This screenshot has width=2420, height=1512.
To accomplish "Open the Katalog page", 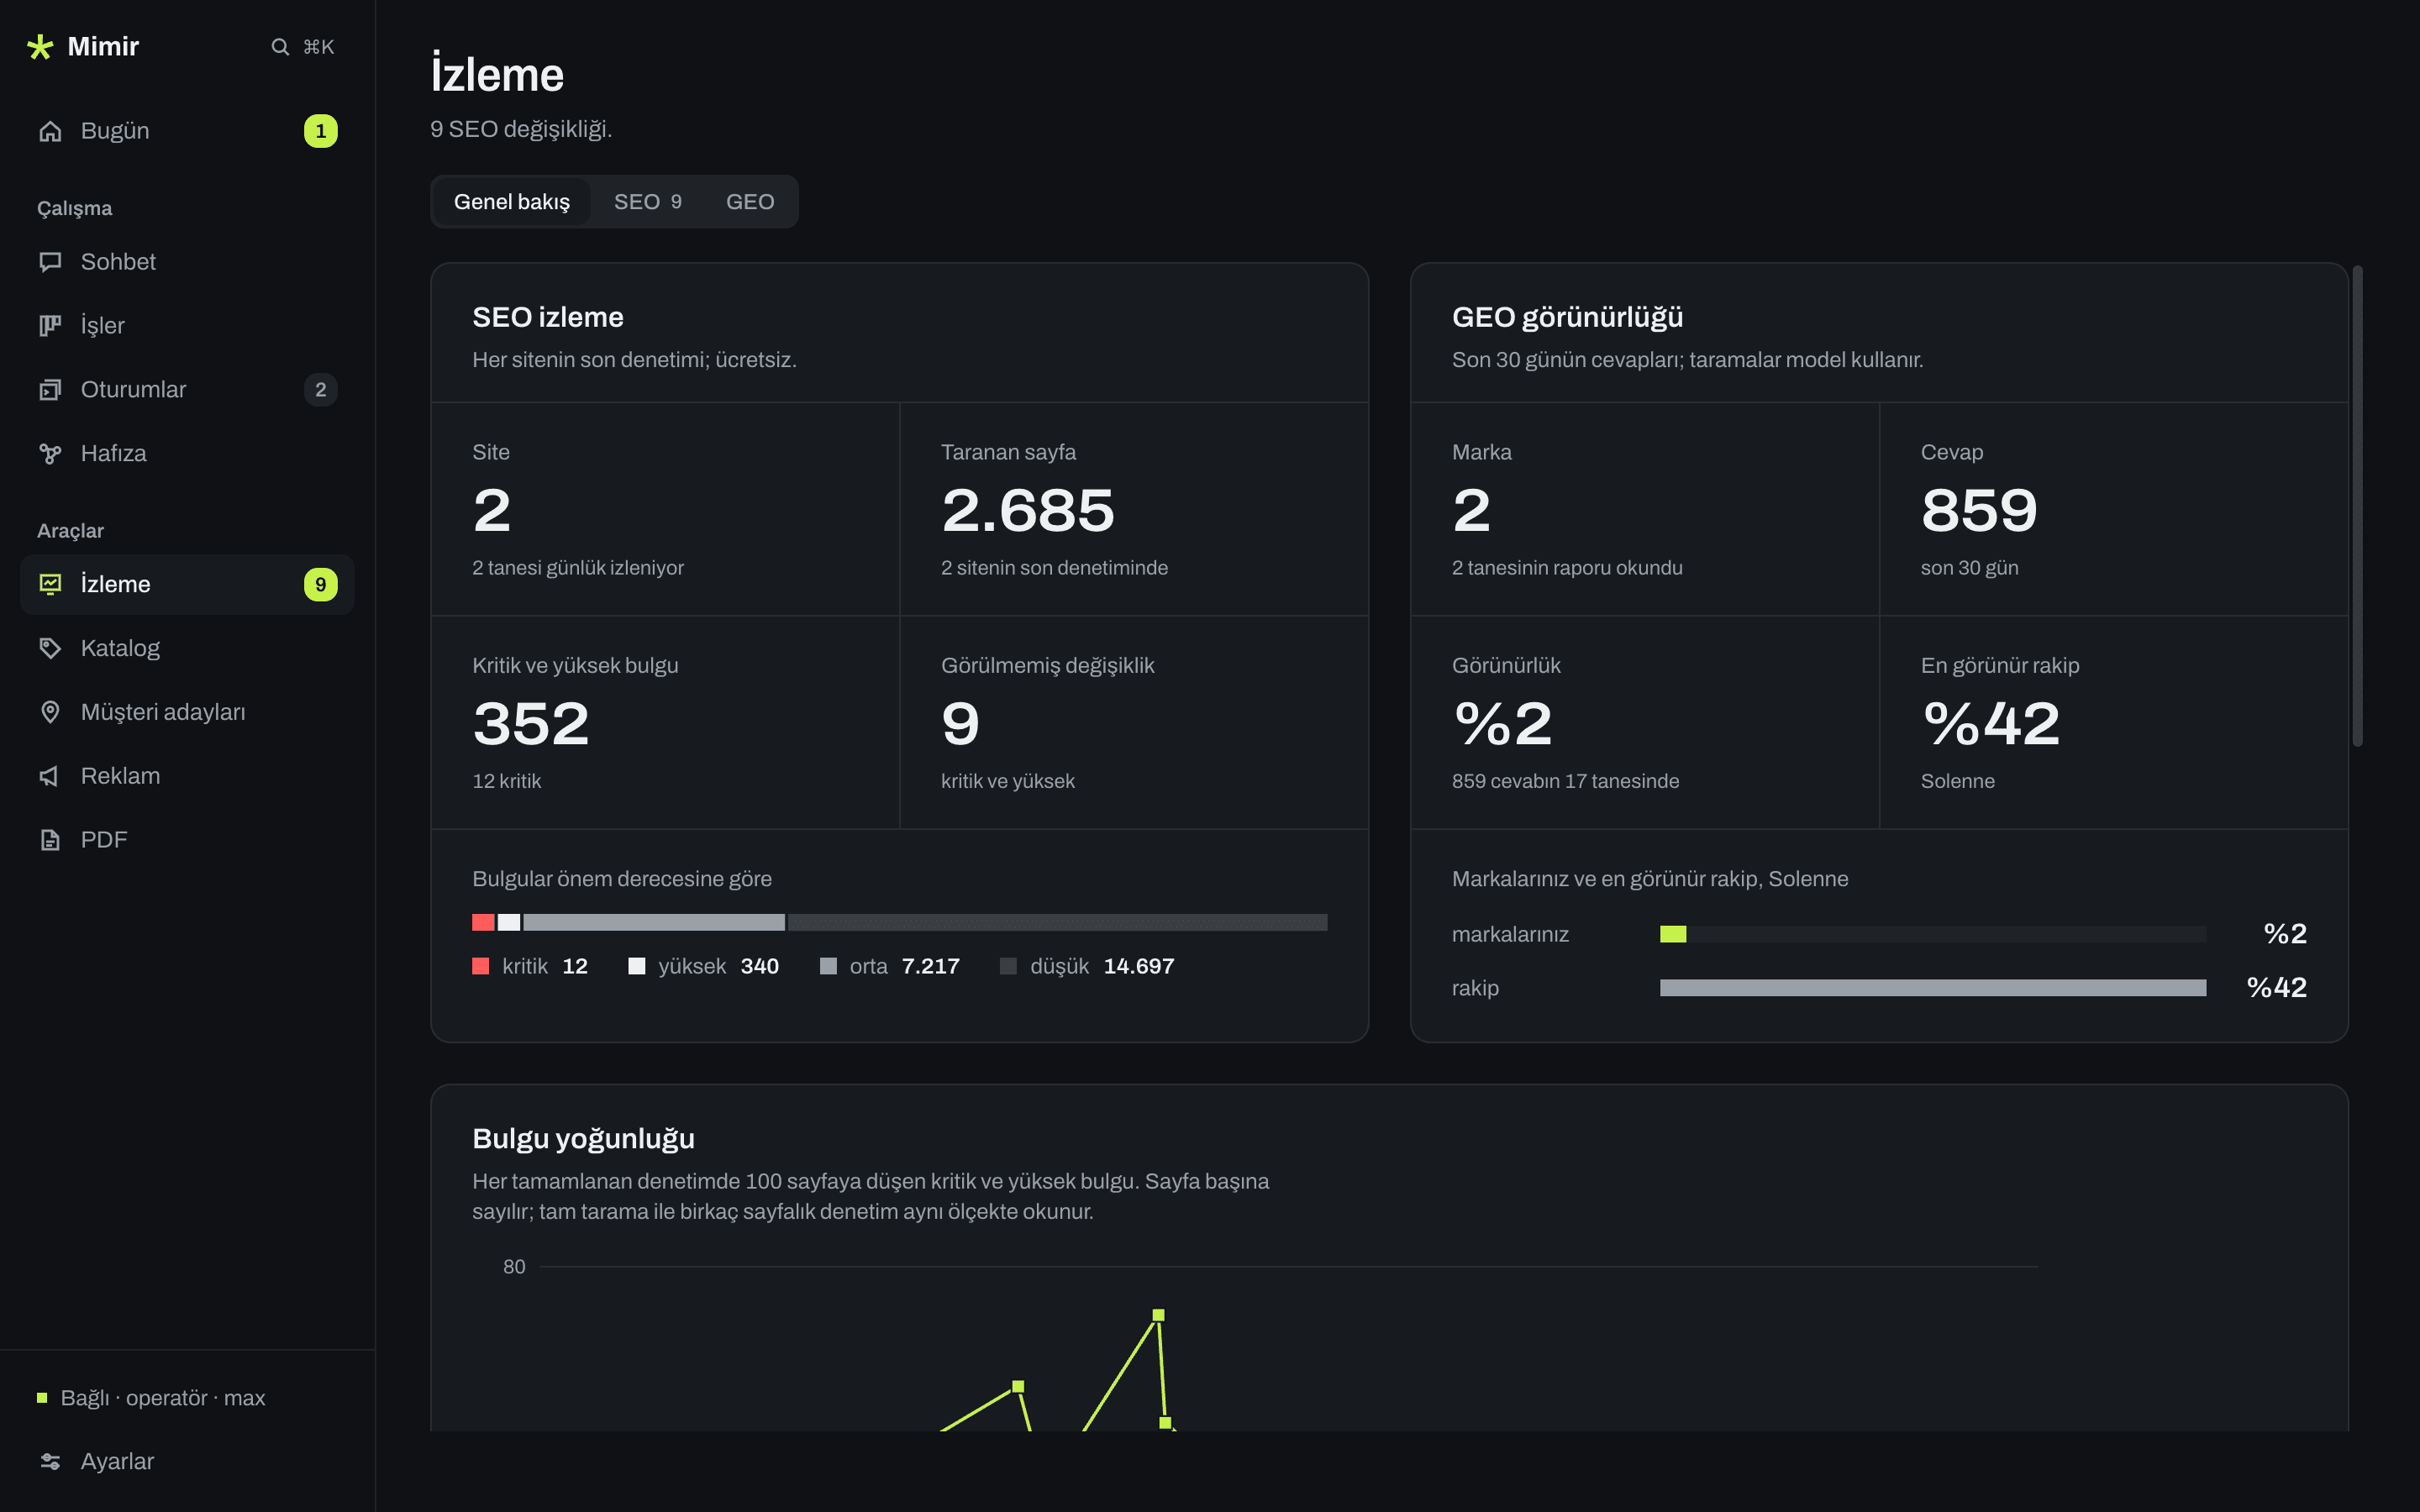I will tap(187, 648).
